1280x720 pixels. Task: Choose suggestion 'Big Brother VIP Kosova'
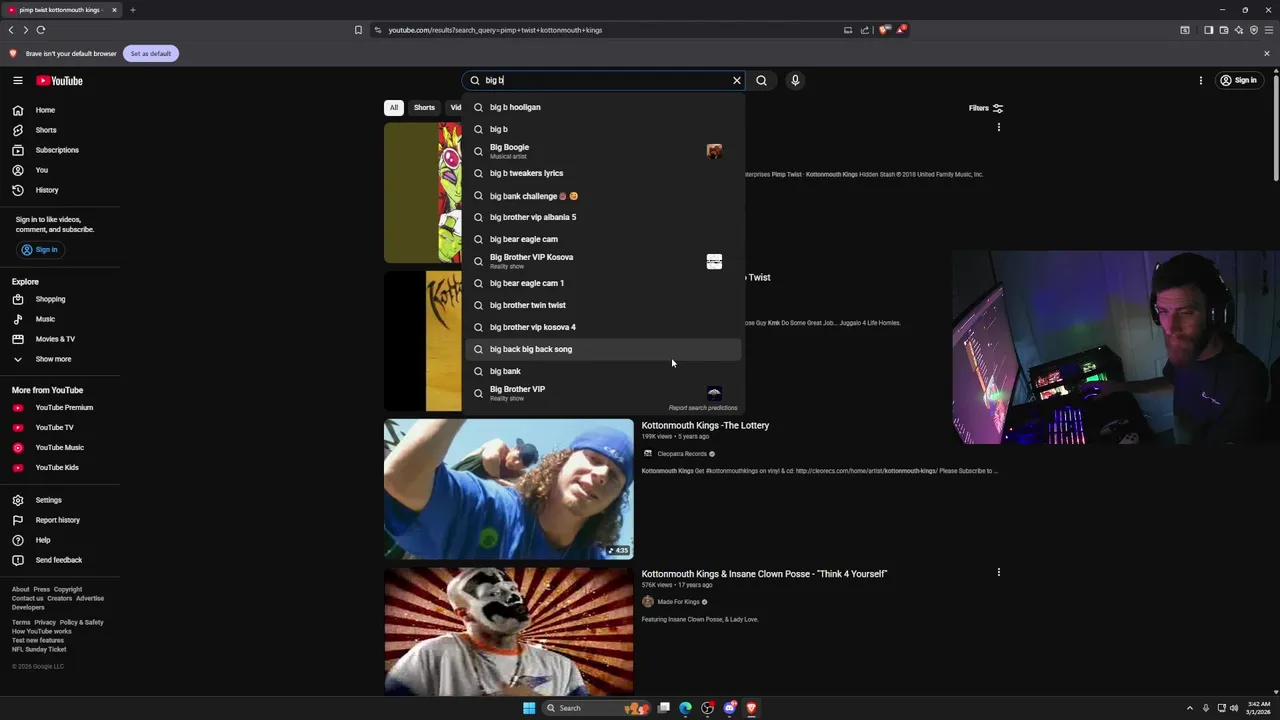pyautogui.click(x=603, y=261)
